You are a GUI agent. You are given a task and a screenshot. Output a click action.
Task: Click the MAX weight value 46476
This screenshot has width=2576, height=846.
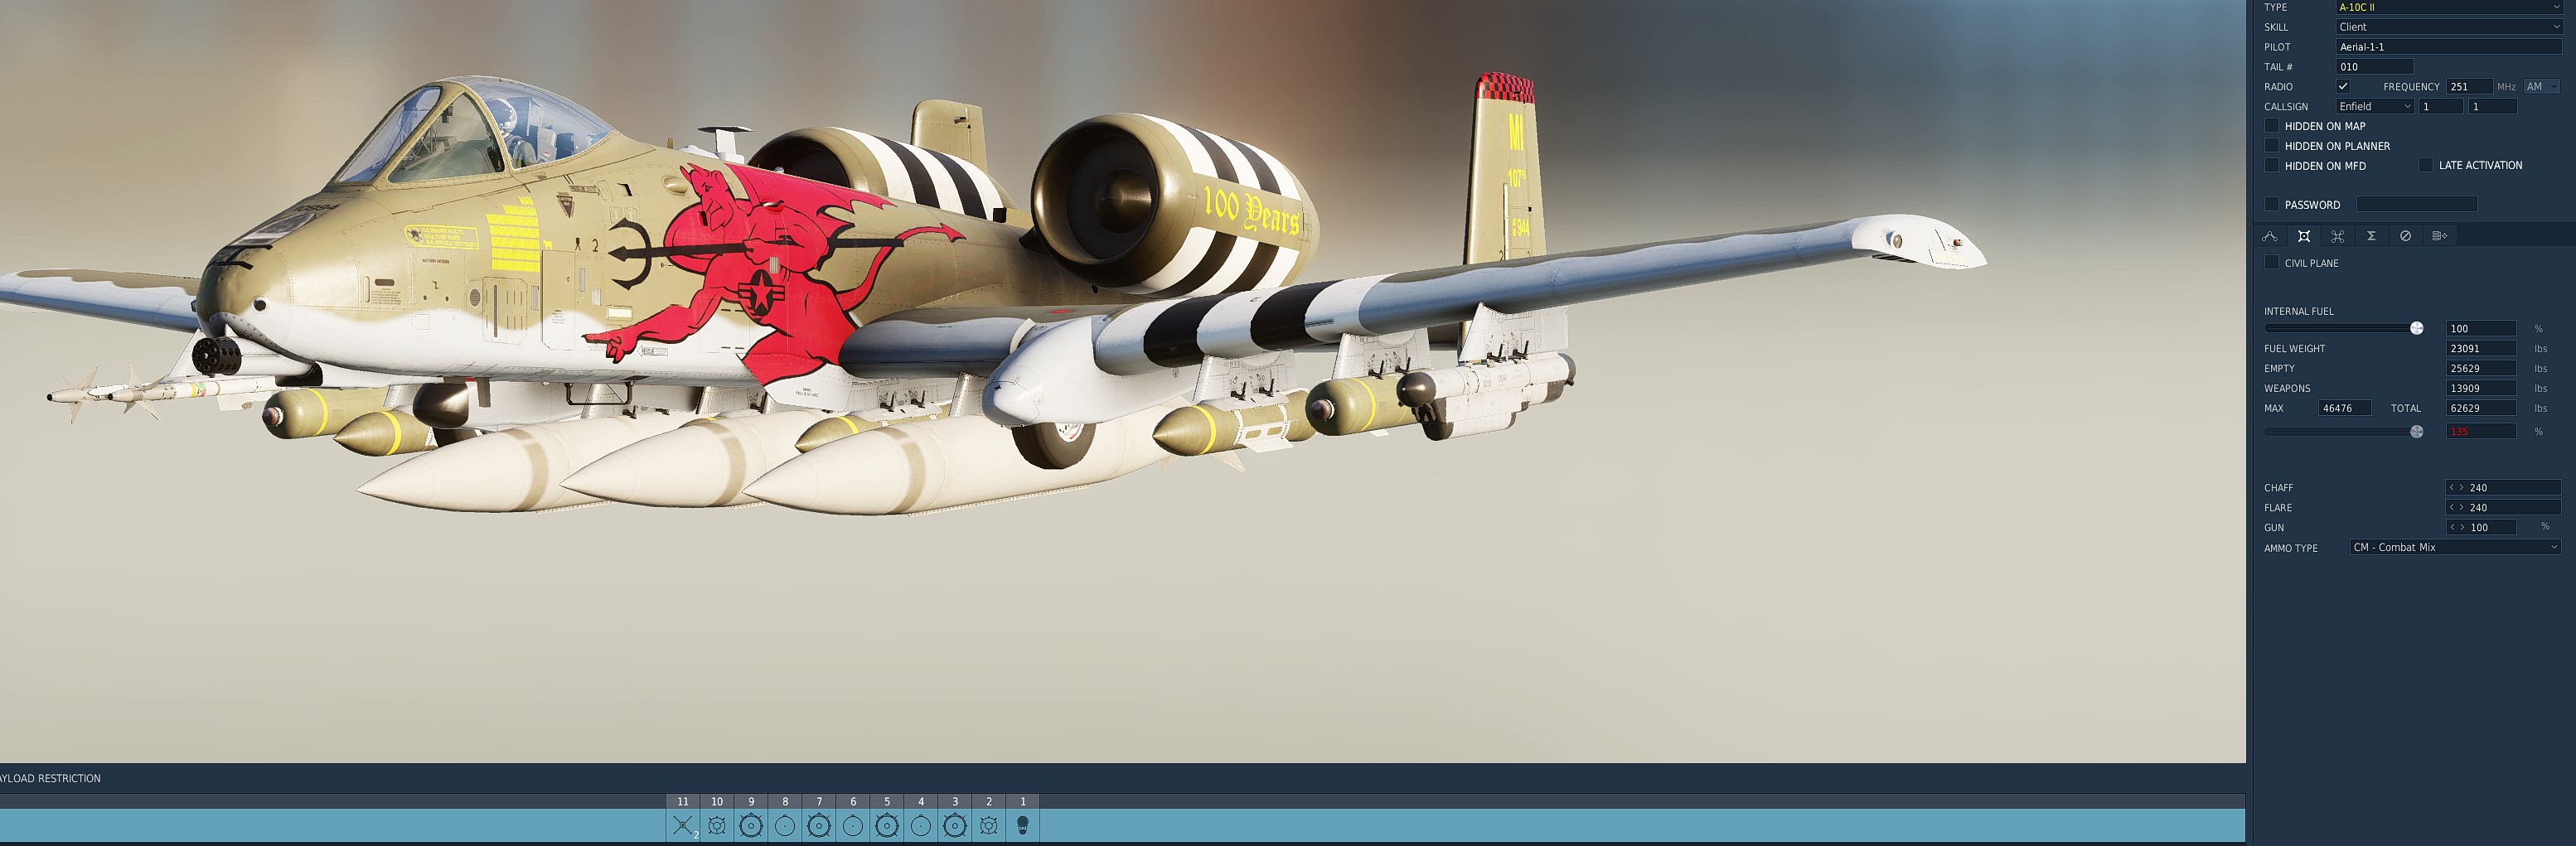2344,408
